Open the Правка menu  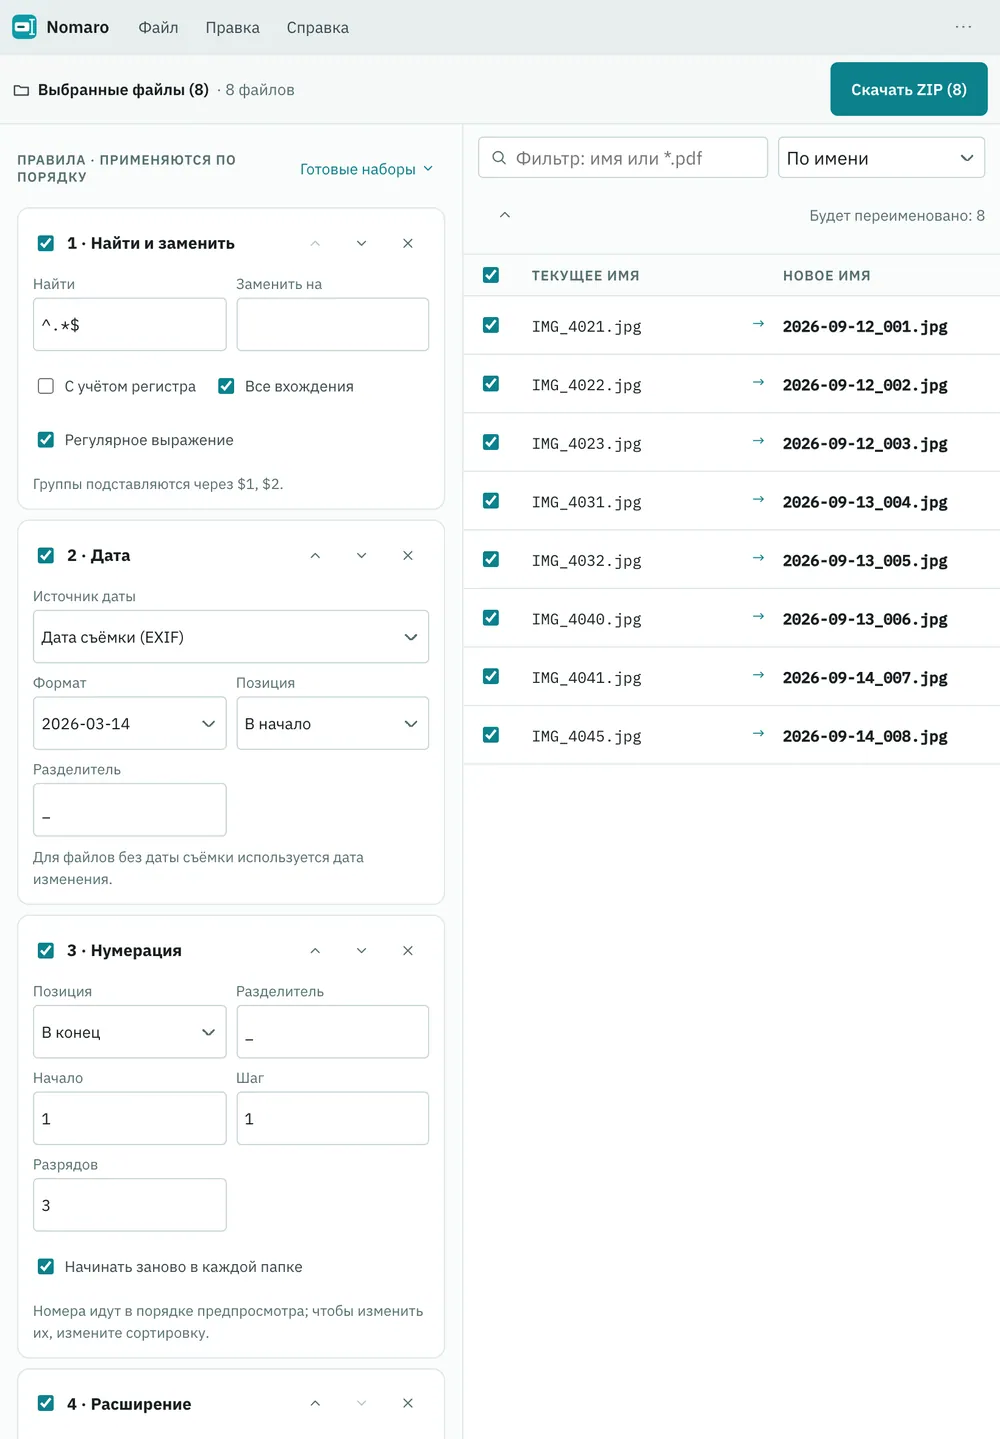click(x=232, y=27)
